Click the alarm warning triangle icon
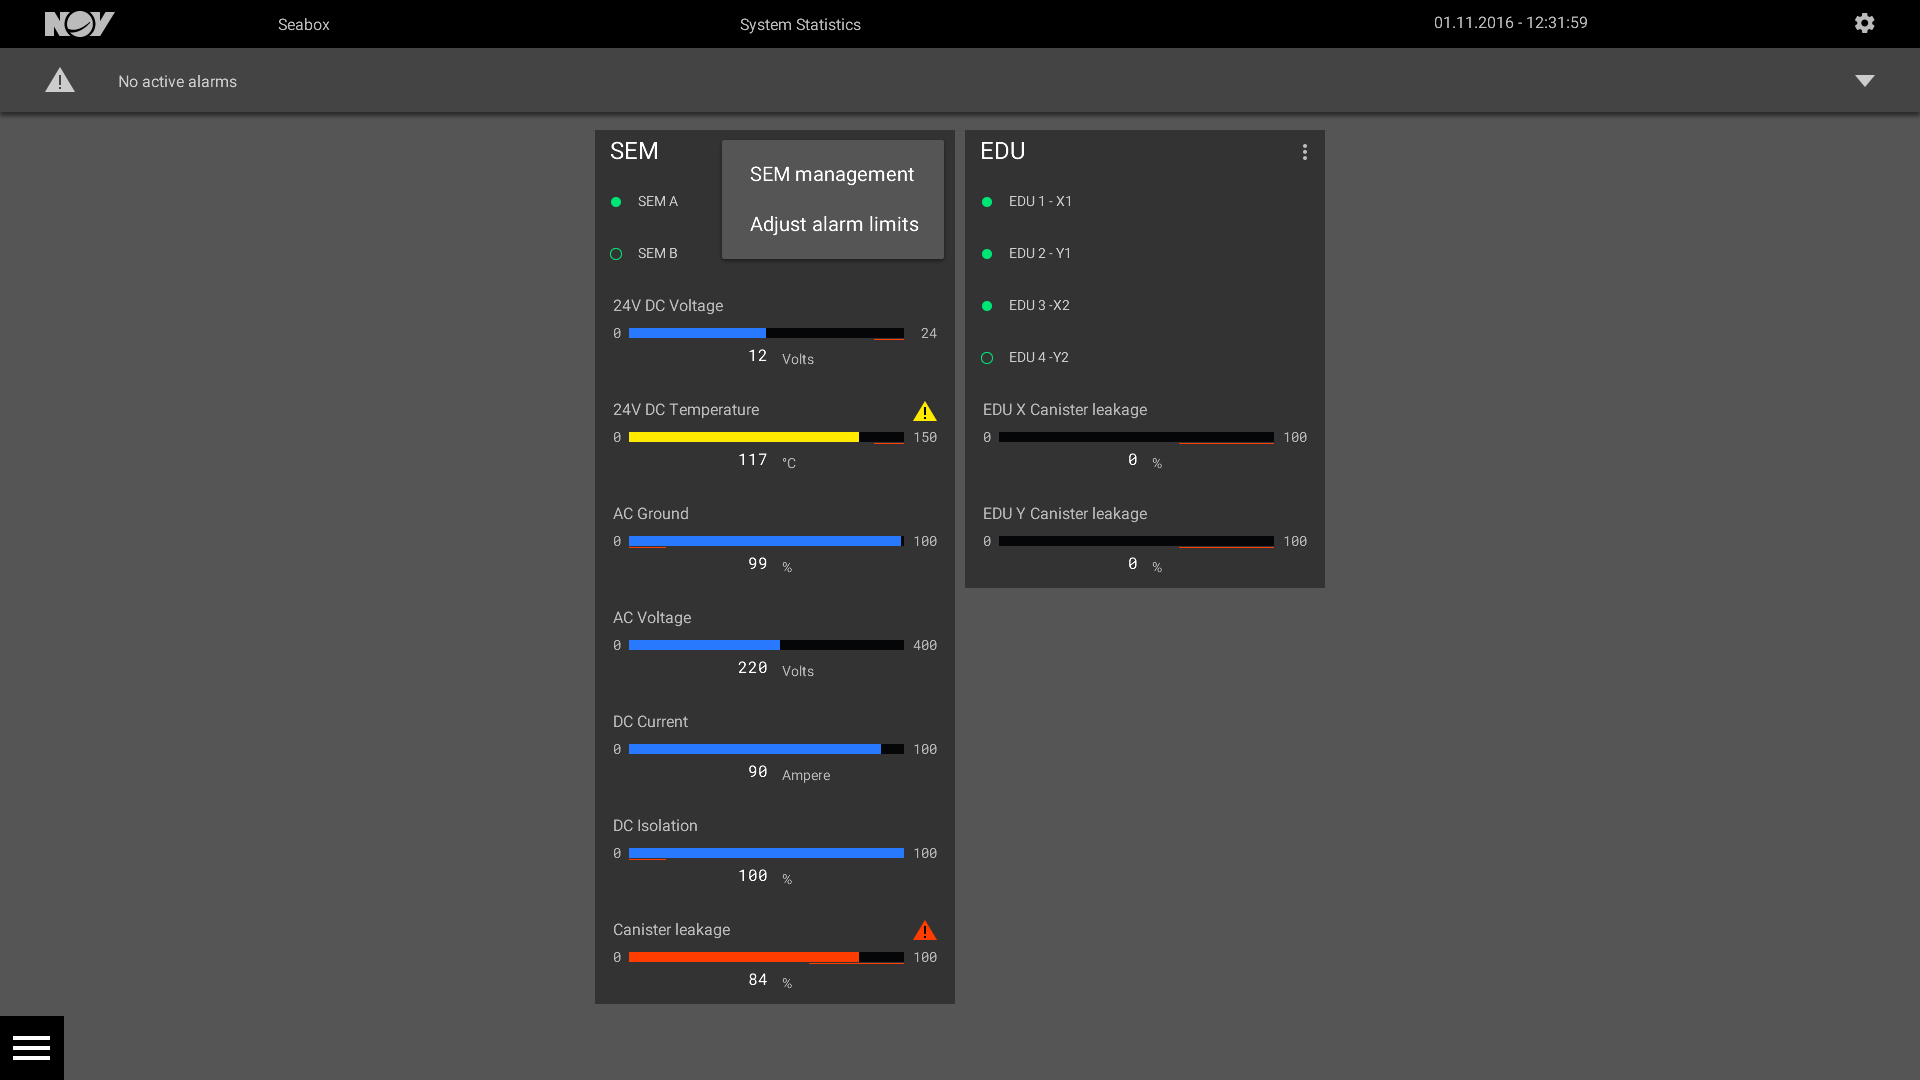Image resolution: width=1920 pixels, height=1080 pixels. 60,80
